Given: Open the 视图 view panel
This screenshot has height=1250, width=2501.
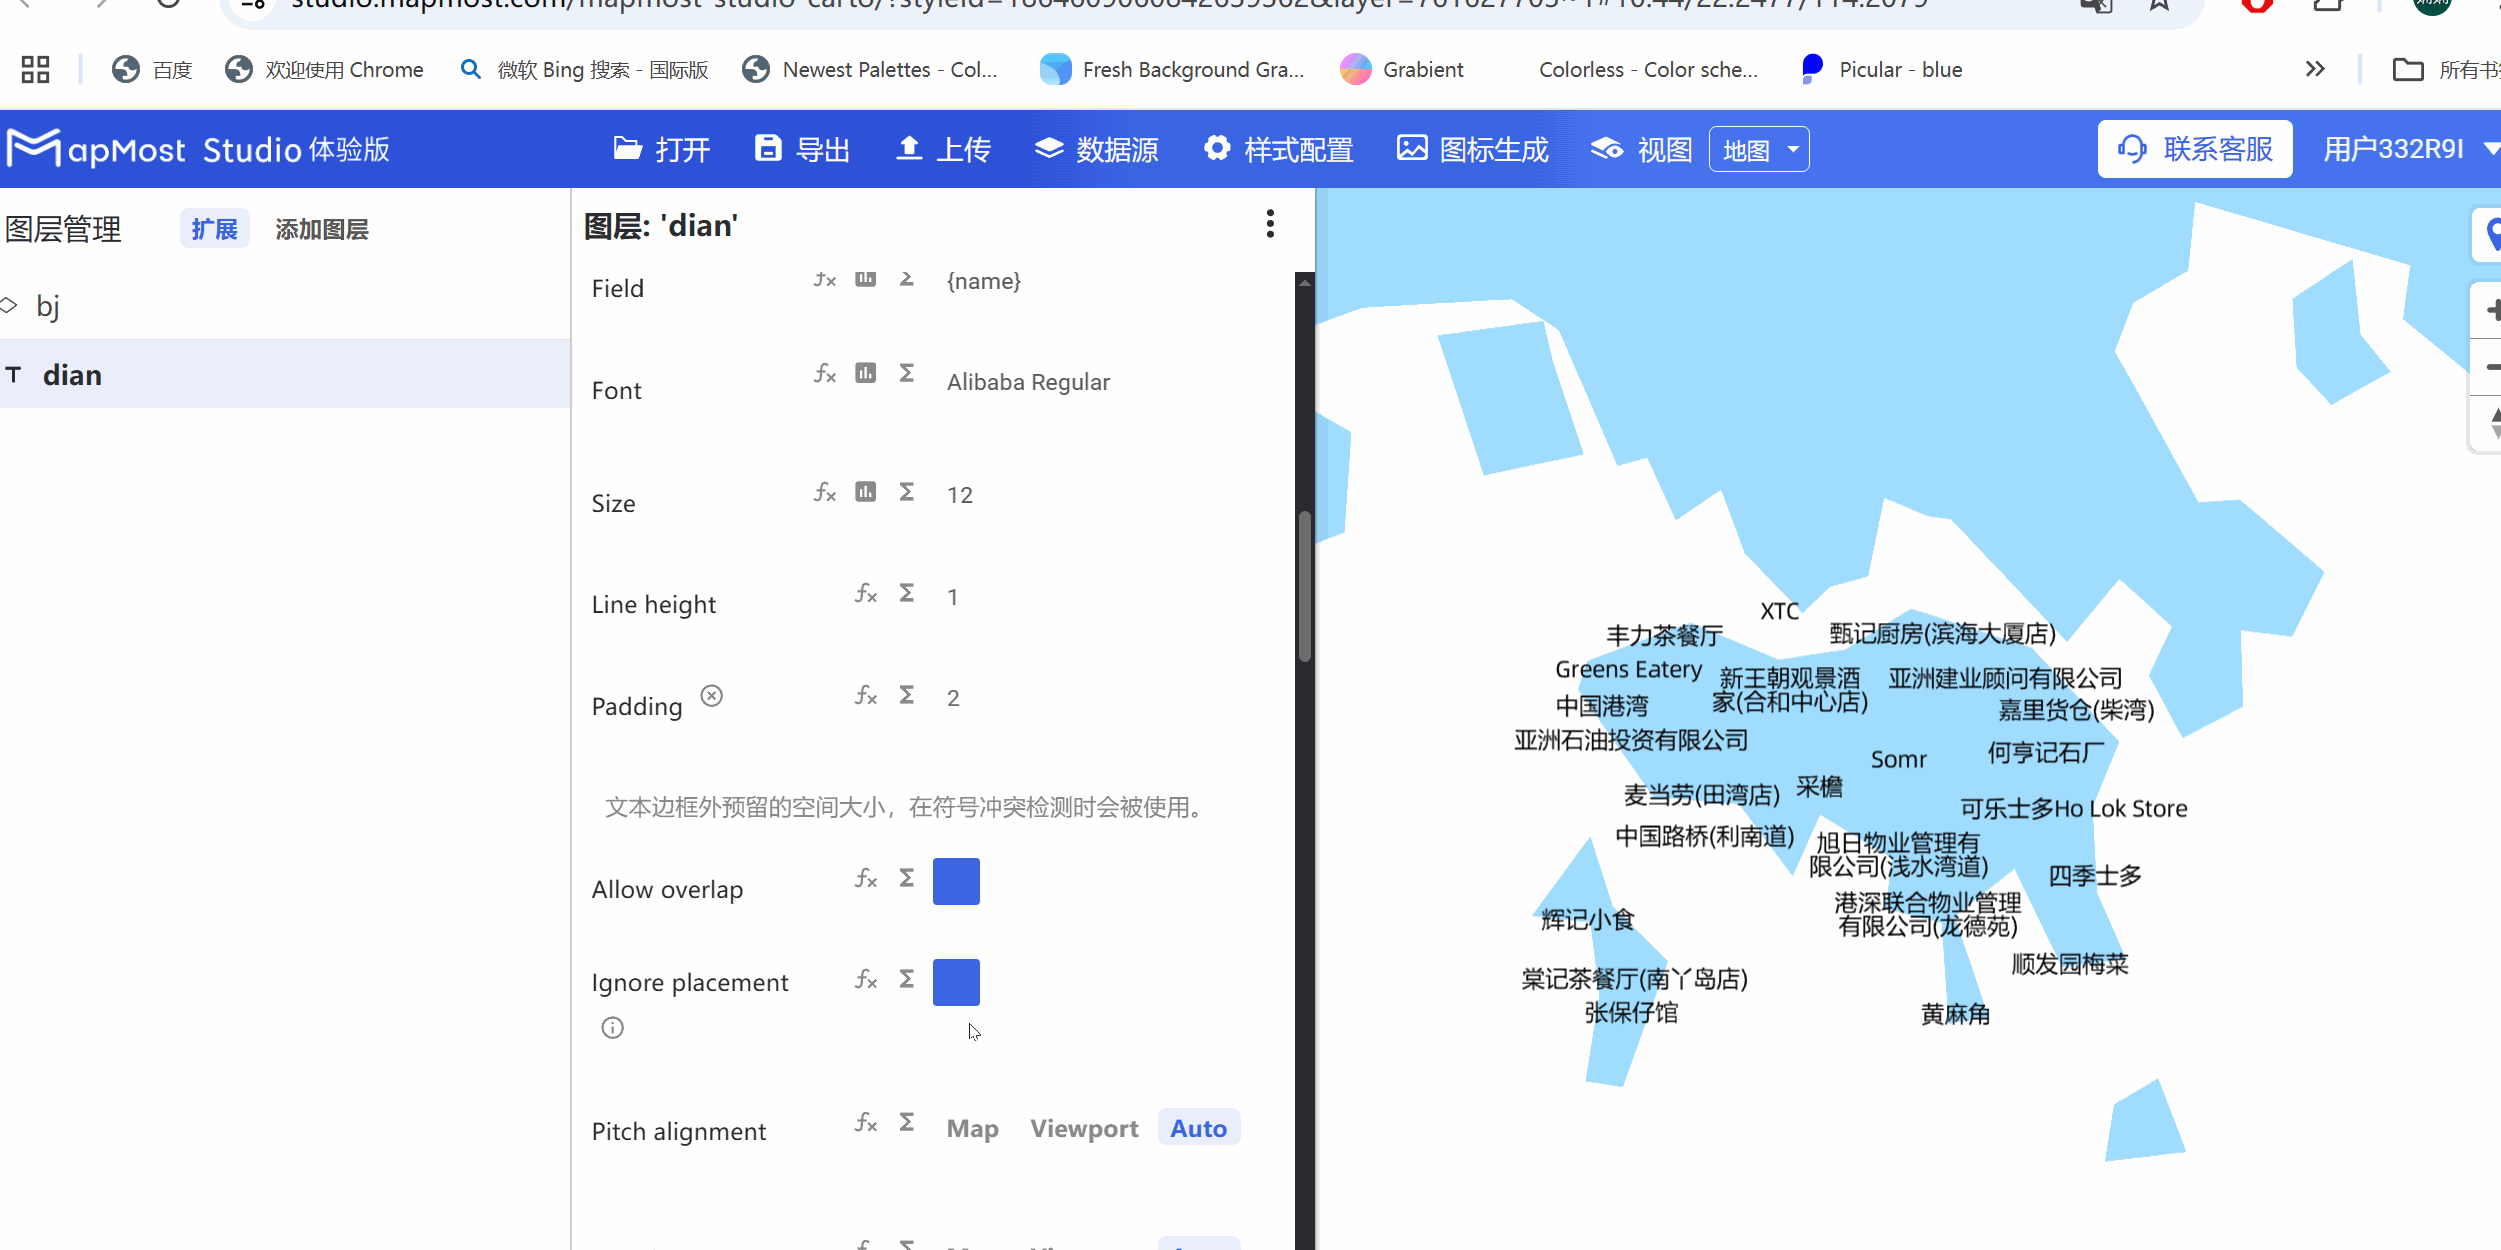Looking at the screenshot, I should click(x=1607, y=148).
